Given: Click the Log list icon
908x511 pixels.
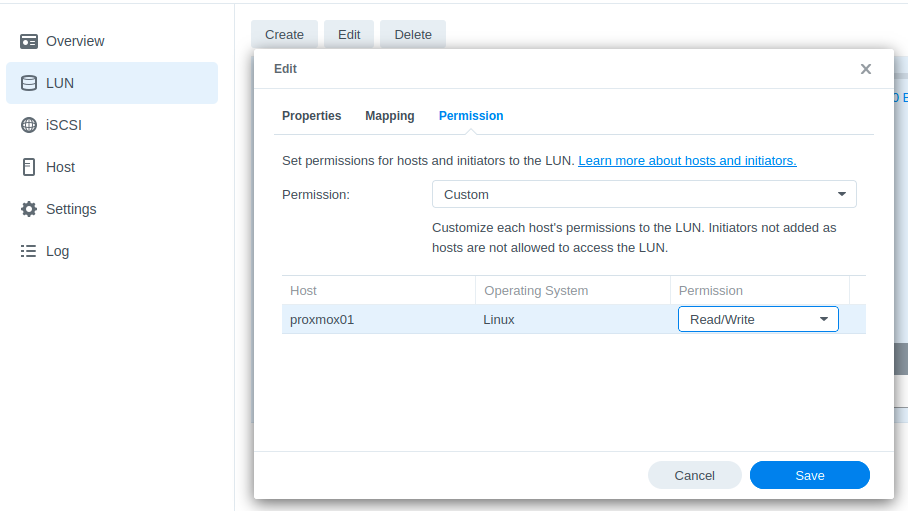Looking at the screenshot, I should 29,251.
